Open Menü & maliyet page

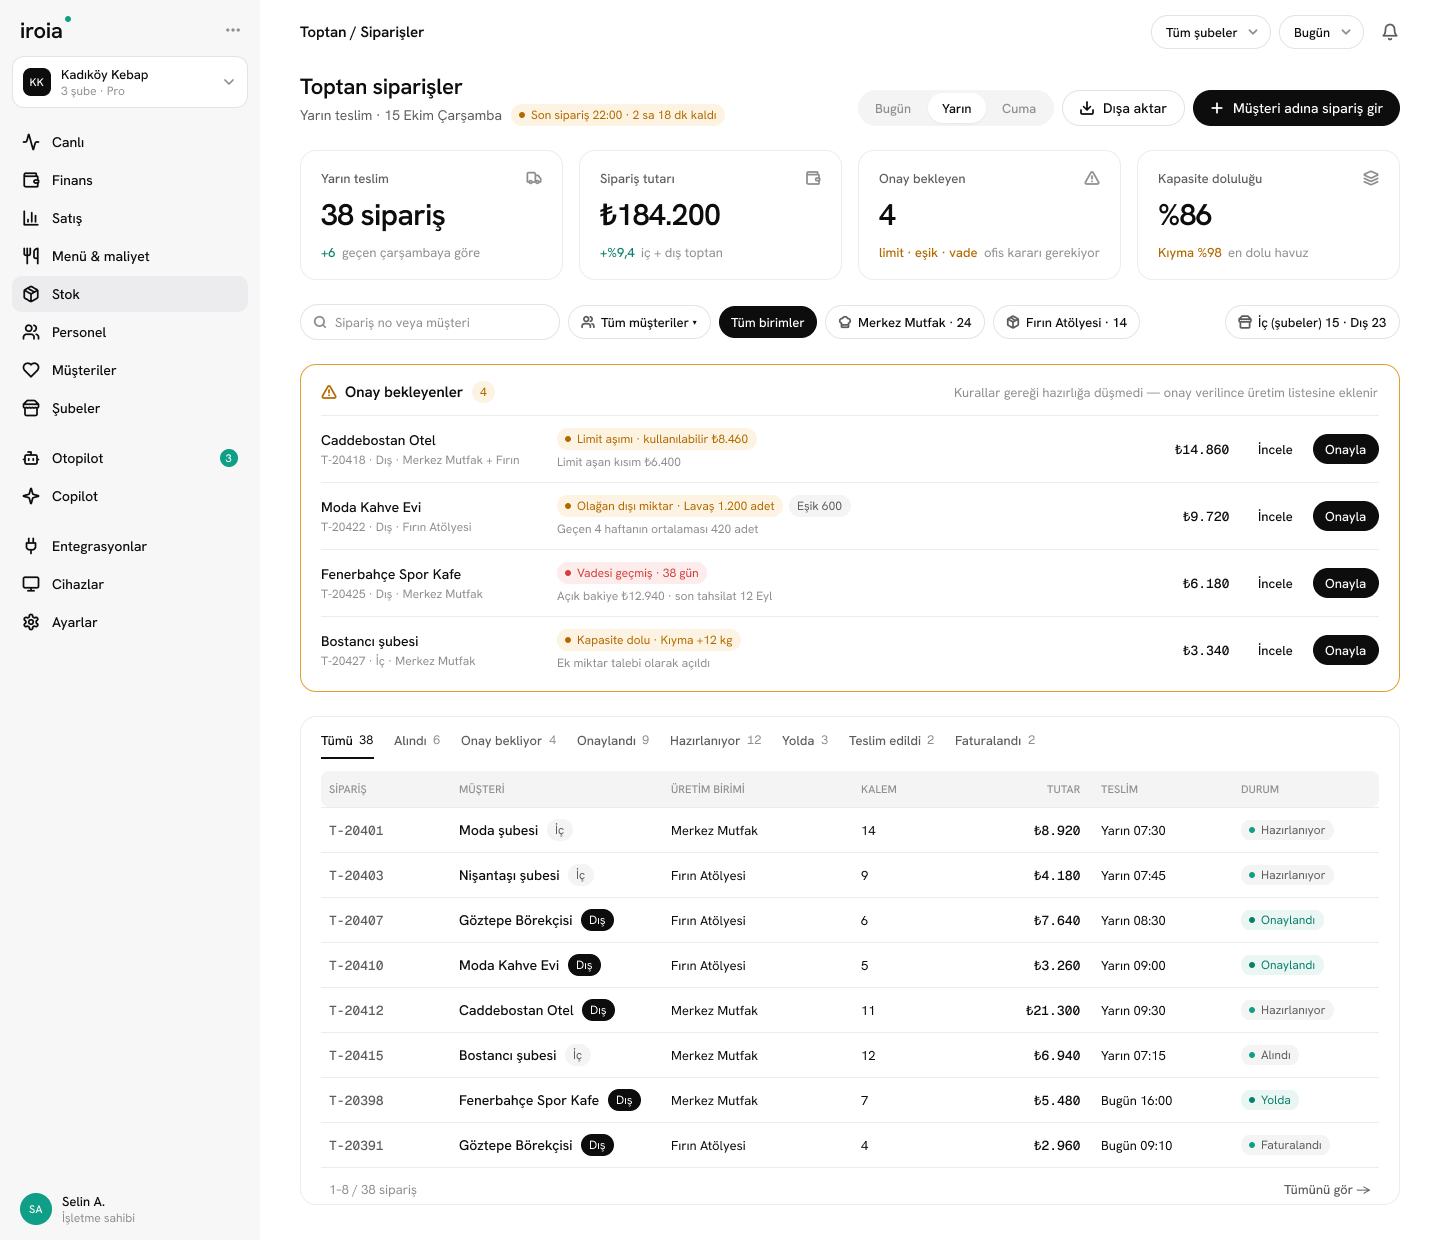coord(130,256)
